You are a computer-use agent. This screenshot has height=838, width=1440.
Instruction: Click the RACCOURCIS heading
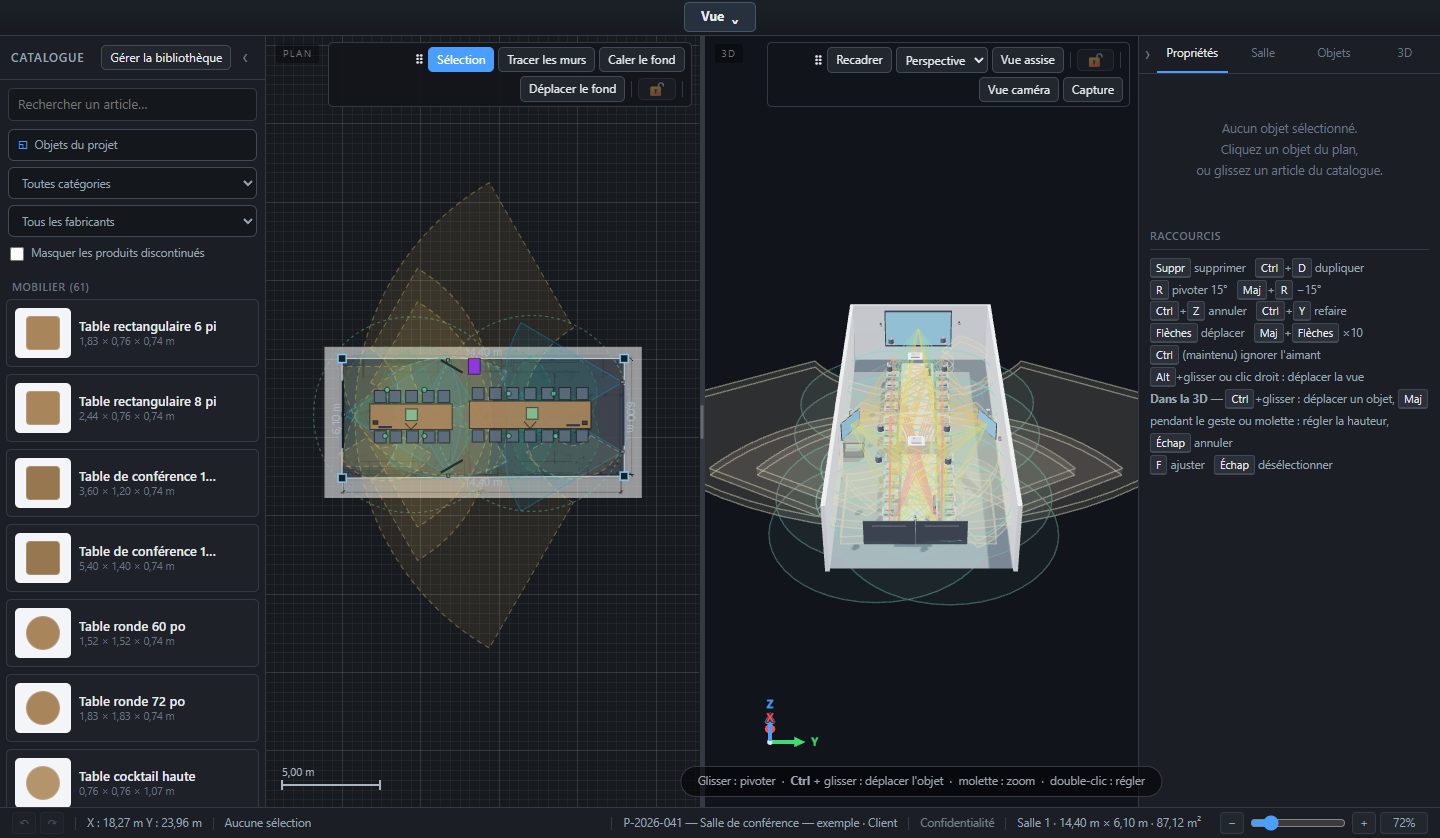point(1185,236)
